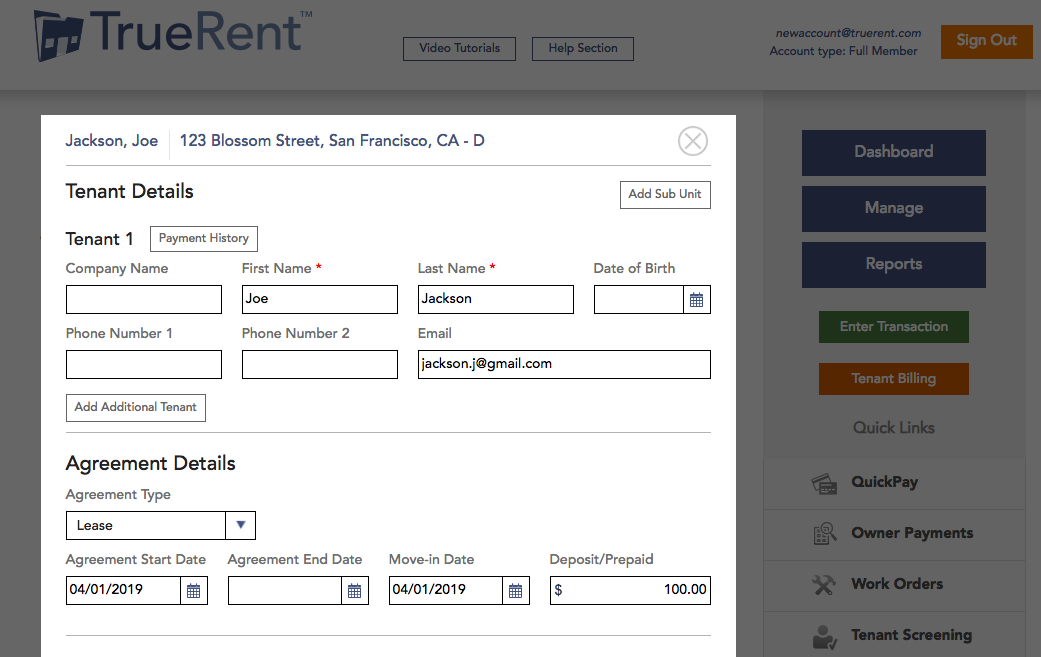Viewport: 1041px width, 657px height.
Task: Click the Work Orders tools icon
Action: pos(824,585)
